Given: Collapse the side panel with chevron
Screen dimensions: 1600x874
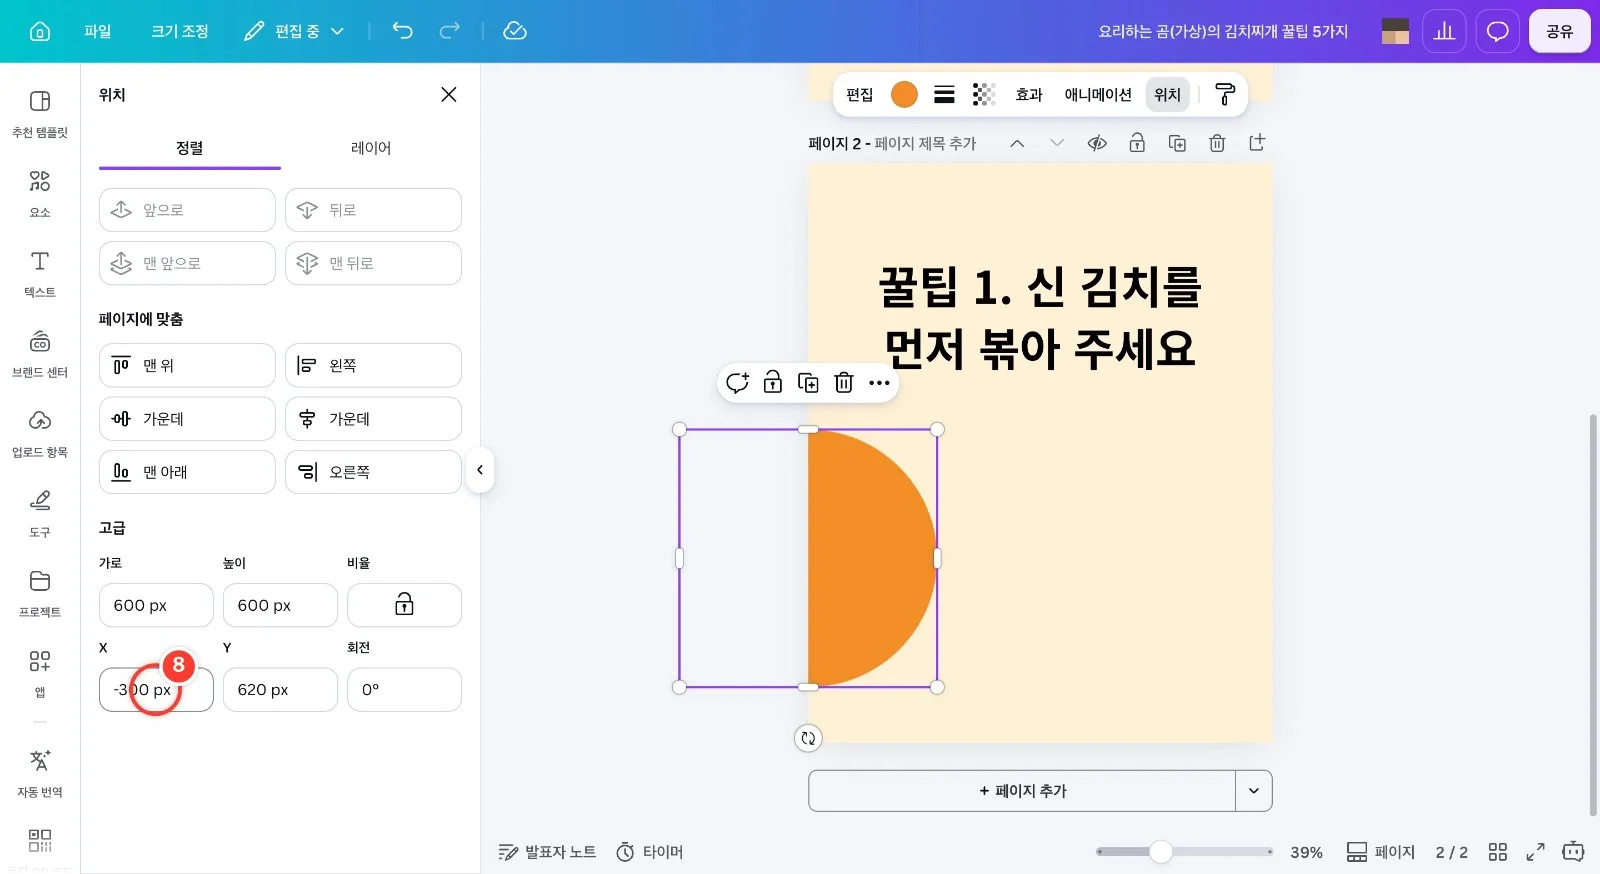Looking at the screenshot, I should (480, 470).
